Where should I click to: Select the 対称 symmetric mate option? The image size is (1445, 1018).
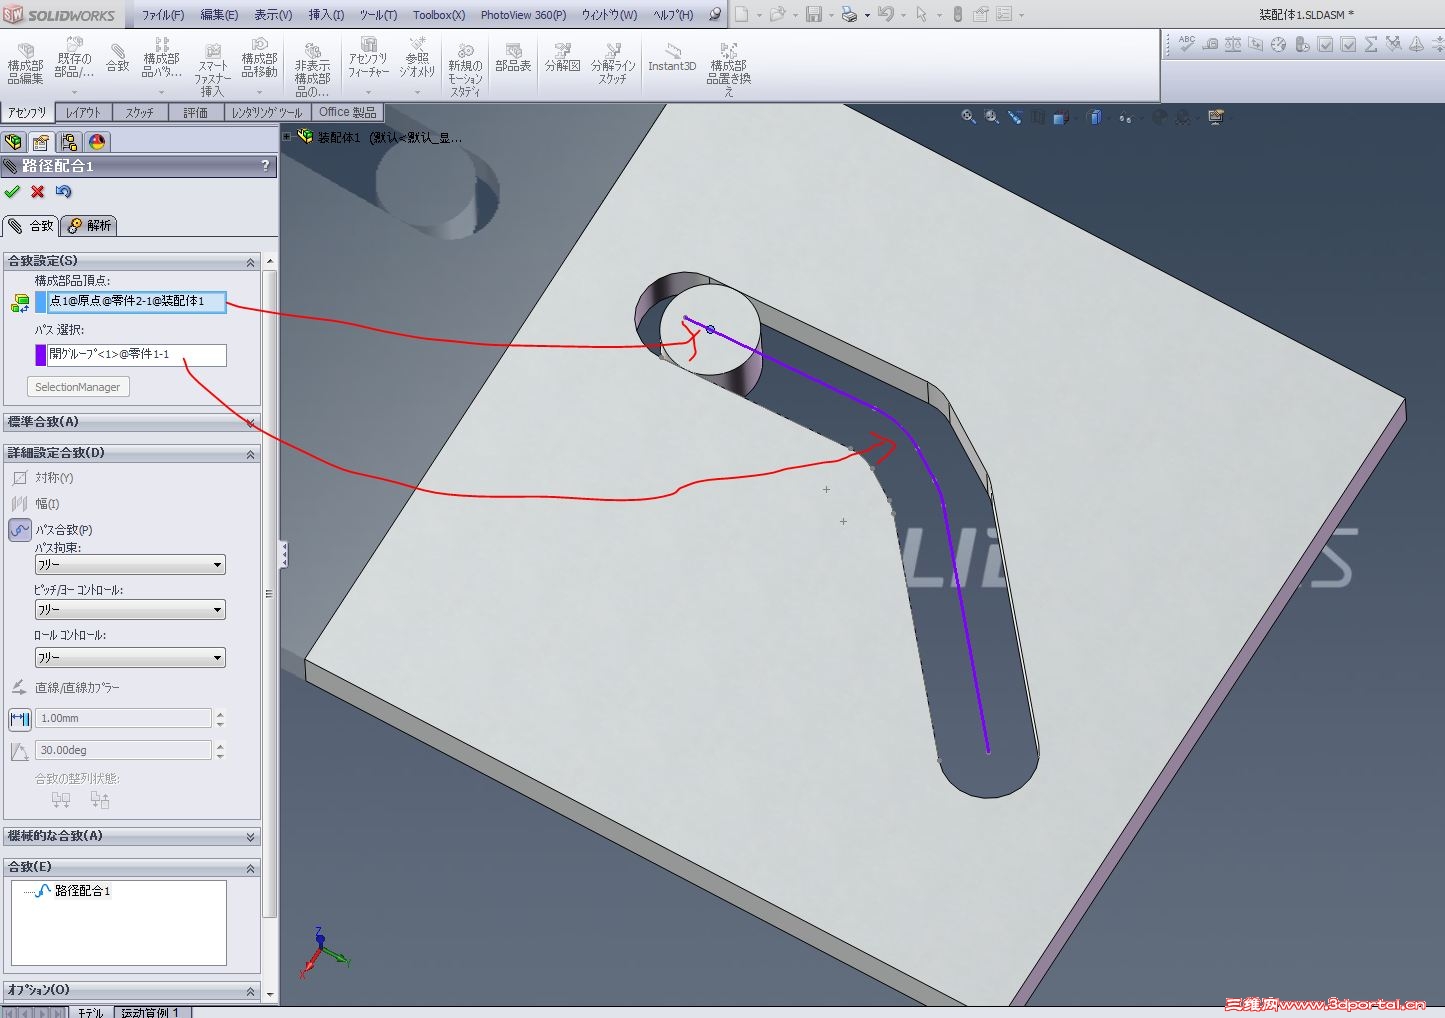[x=44, y=478]
